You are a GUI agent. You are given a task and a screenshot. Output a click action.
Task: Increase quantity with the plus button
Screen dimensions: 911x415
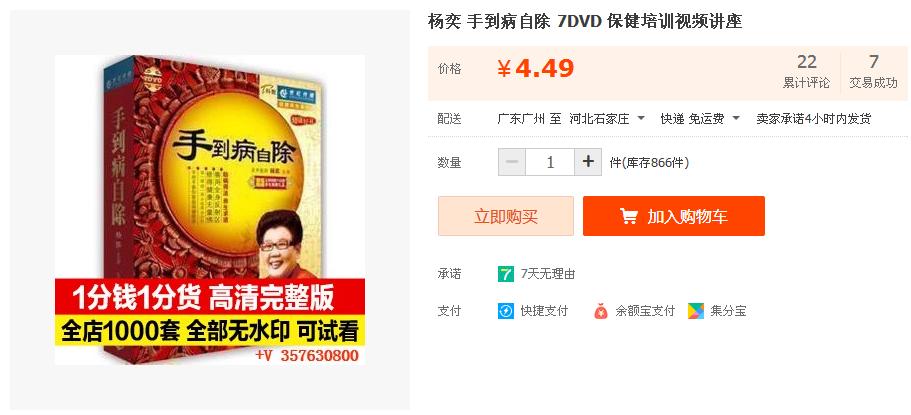tap(588, 162)
